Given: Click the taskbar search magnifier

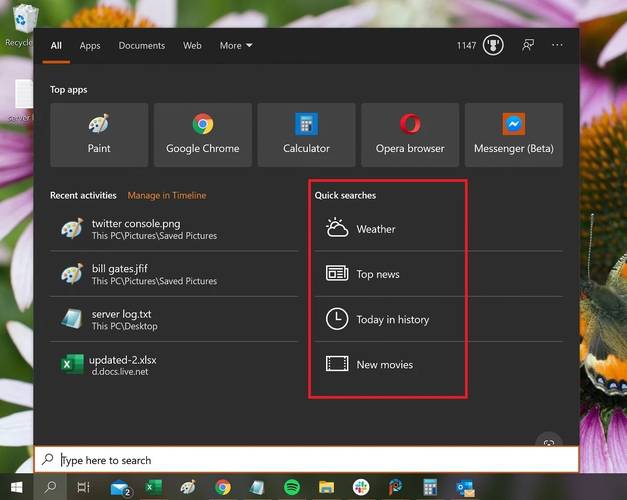Looking at the screenshot, I should coord(50,487).
